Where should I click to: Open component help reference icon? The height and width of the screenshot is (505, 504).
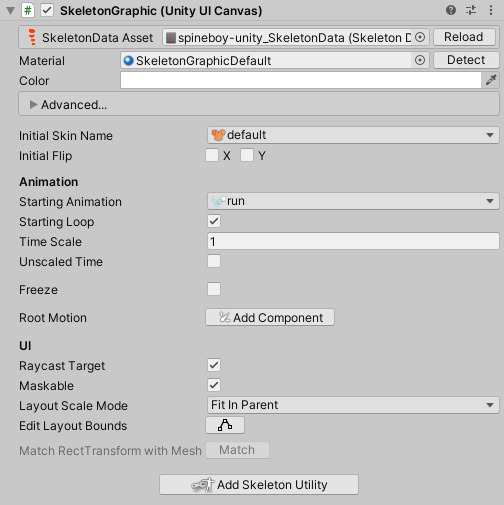[x=451, y=10]
